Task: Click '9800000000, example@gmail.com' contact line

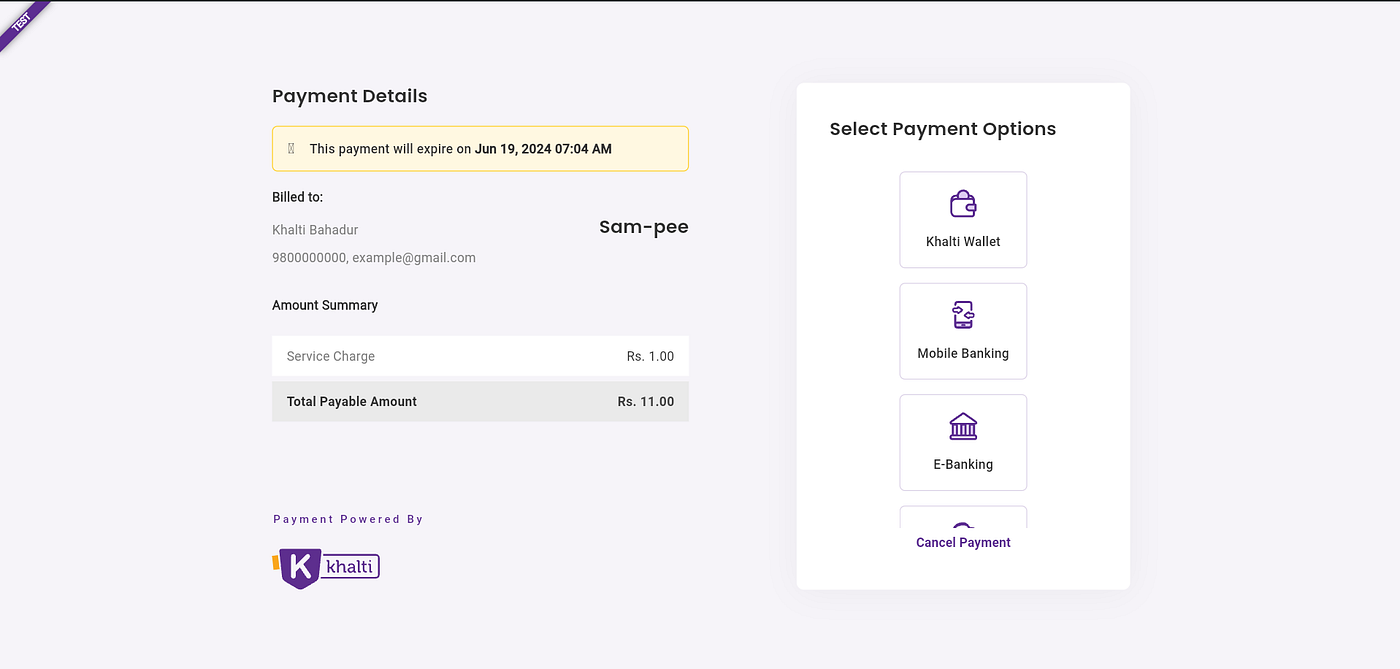Action: pos(374,258)
